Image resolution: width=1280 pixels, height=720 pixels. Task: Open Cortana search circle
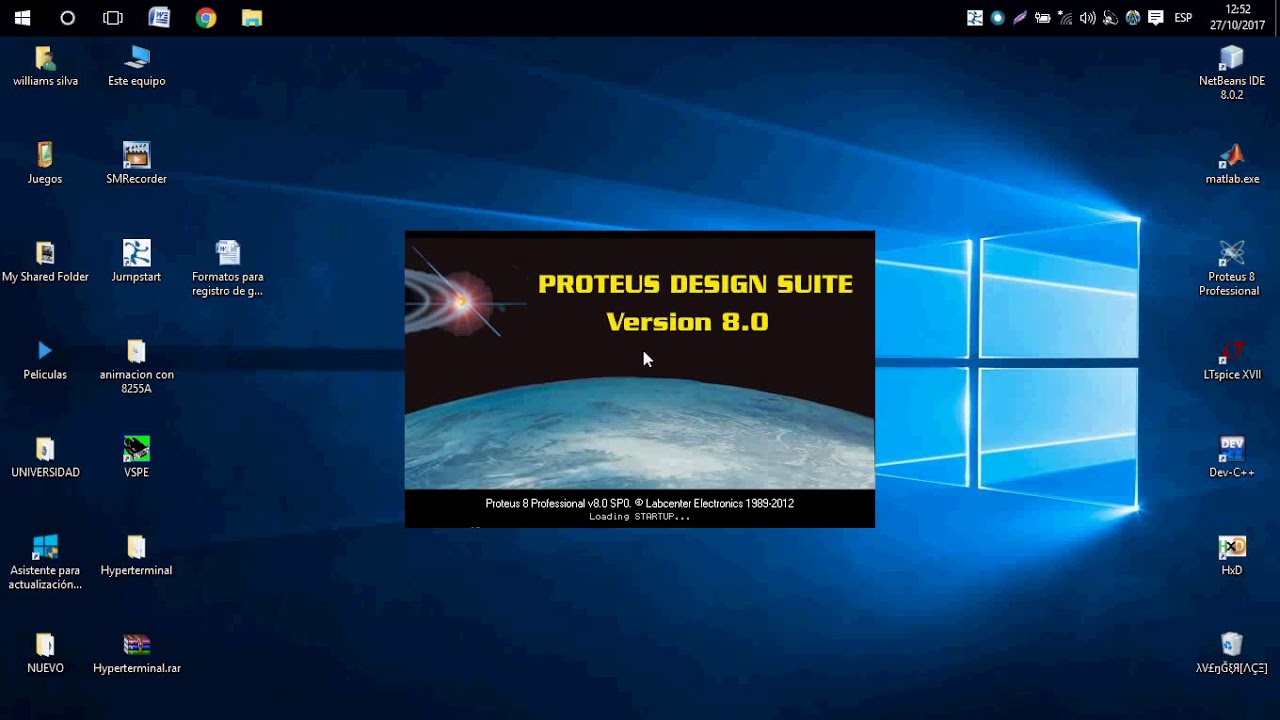(x=68, y=18)
